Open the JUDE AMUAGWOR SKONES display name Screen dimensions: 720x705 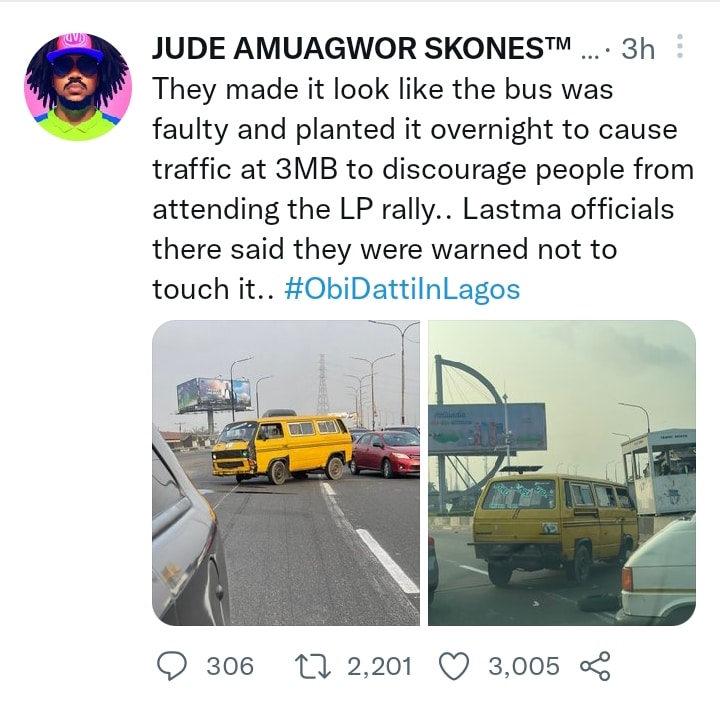[361, 48]
